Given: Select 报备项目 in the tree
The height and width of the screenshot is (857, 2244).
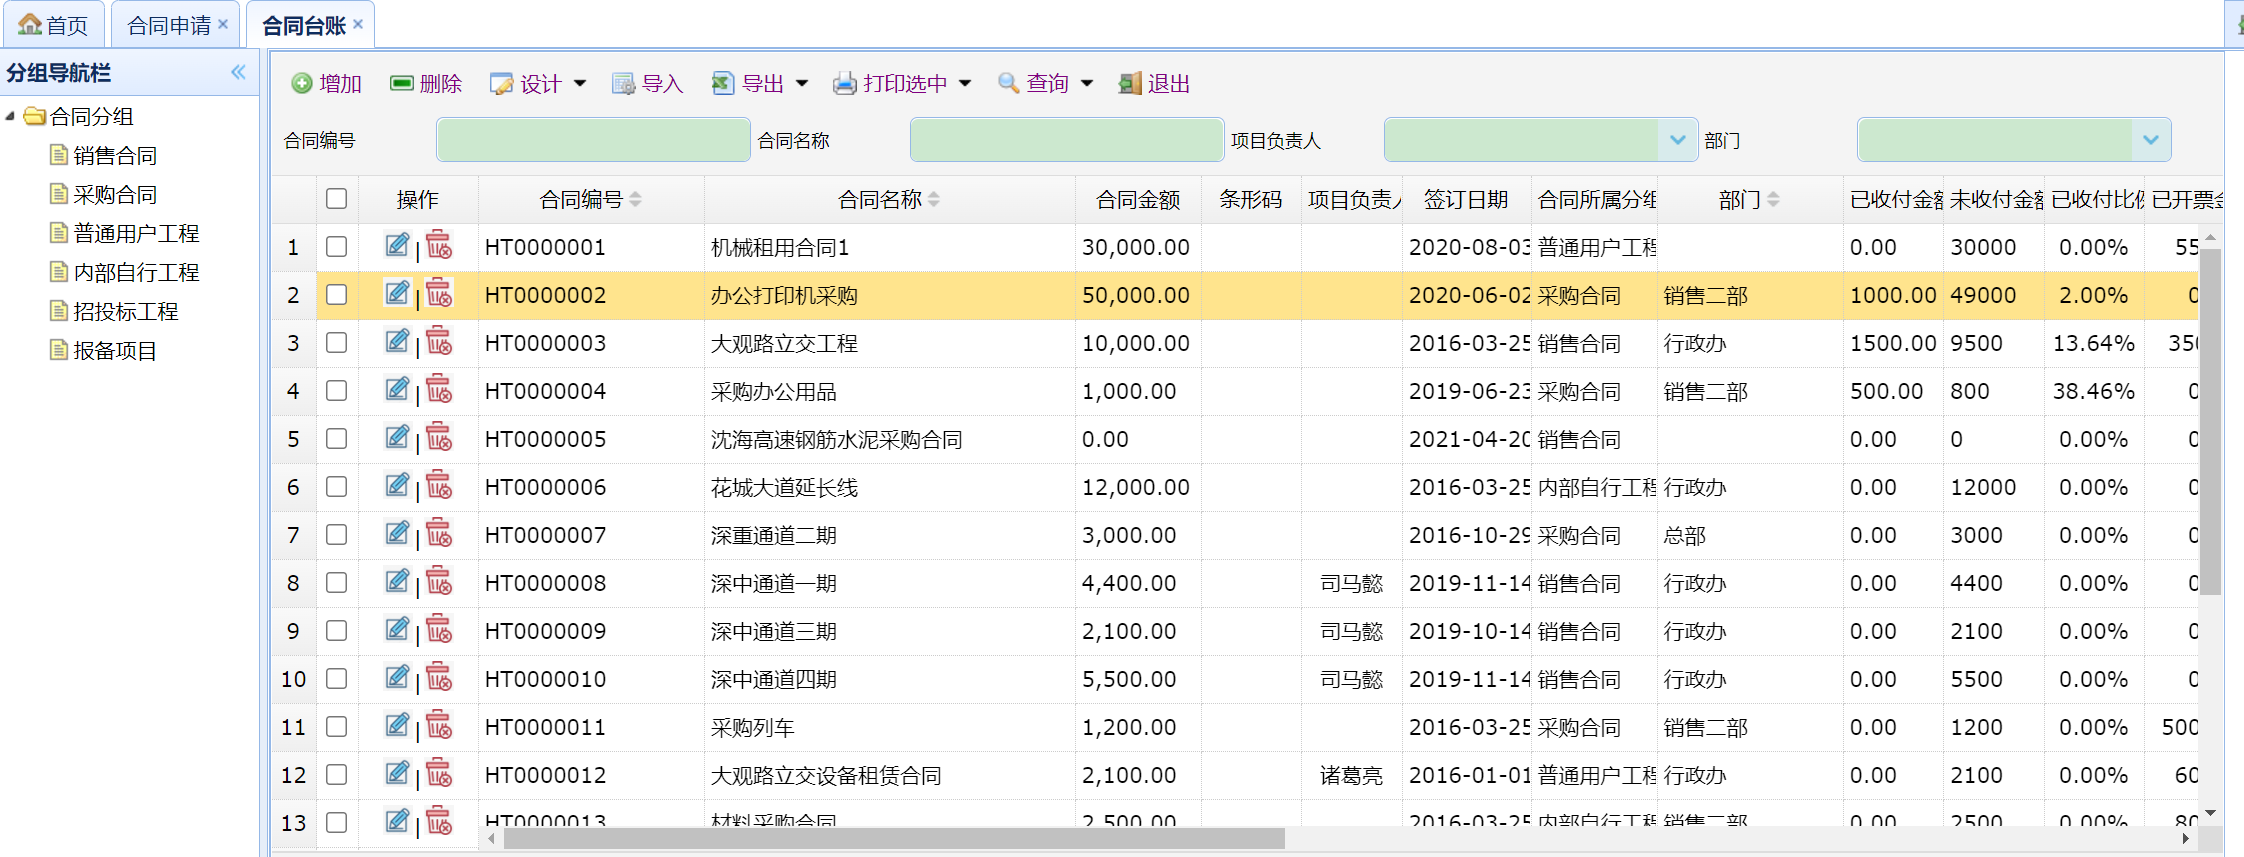Looking at the screenshot, I should pyautogui.click(x=115, y=350).
